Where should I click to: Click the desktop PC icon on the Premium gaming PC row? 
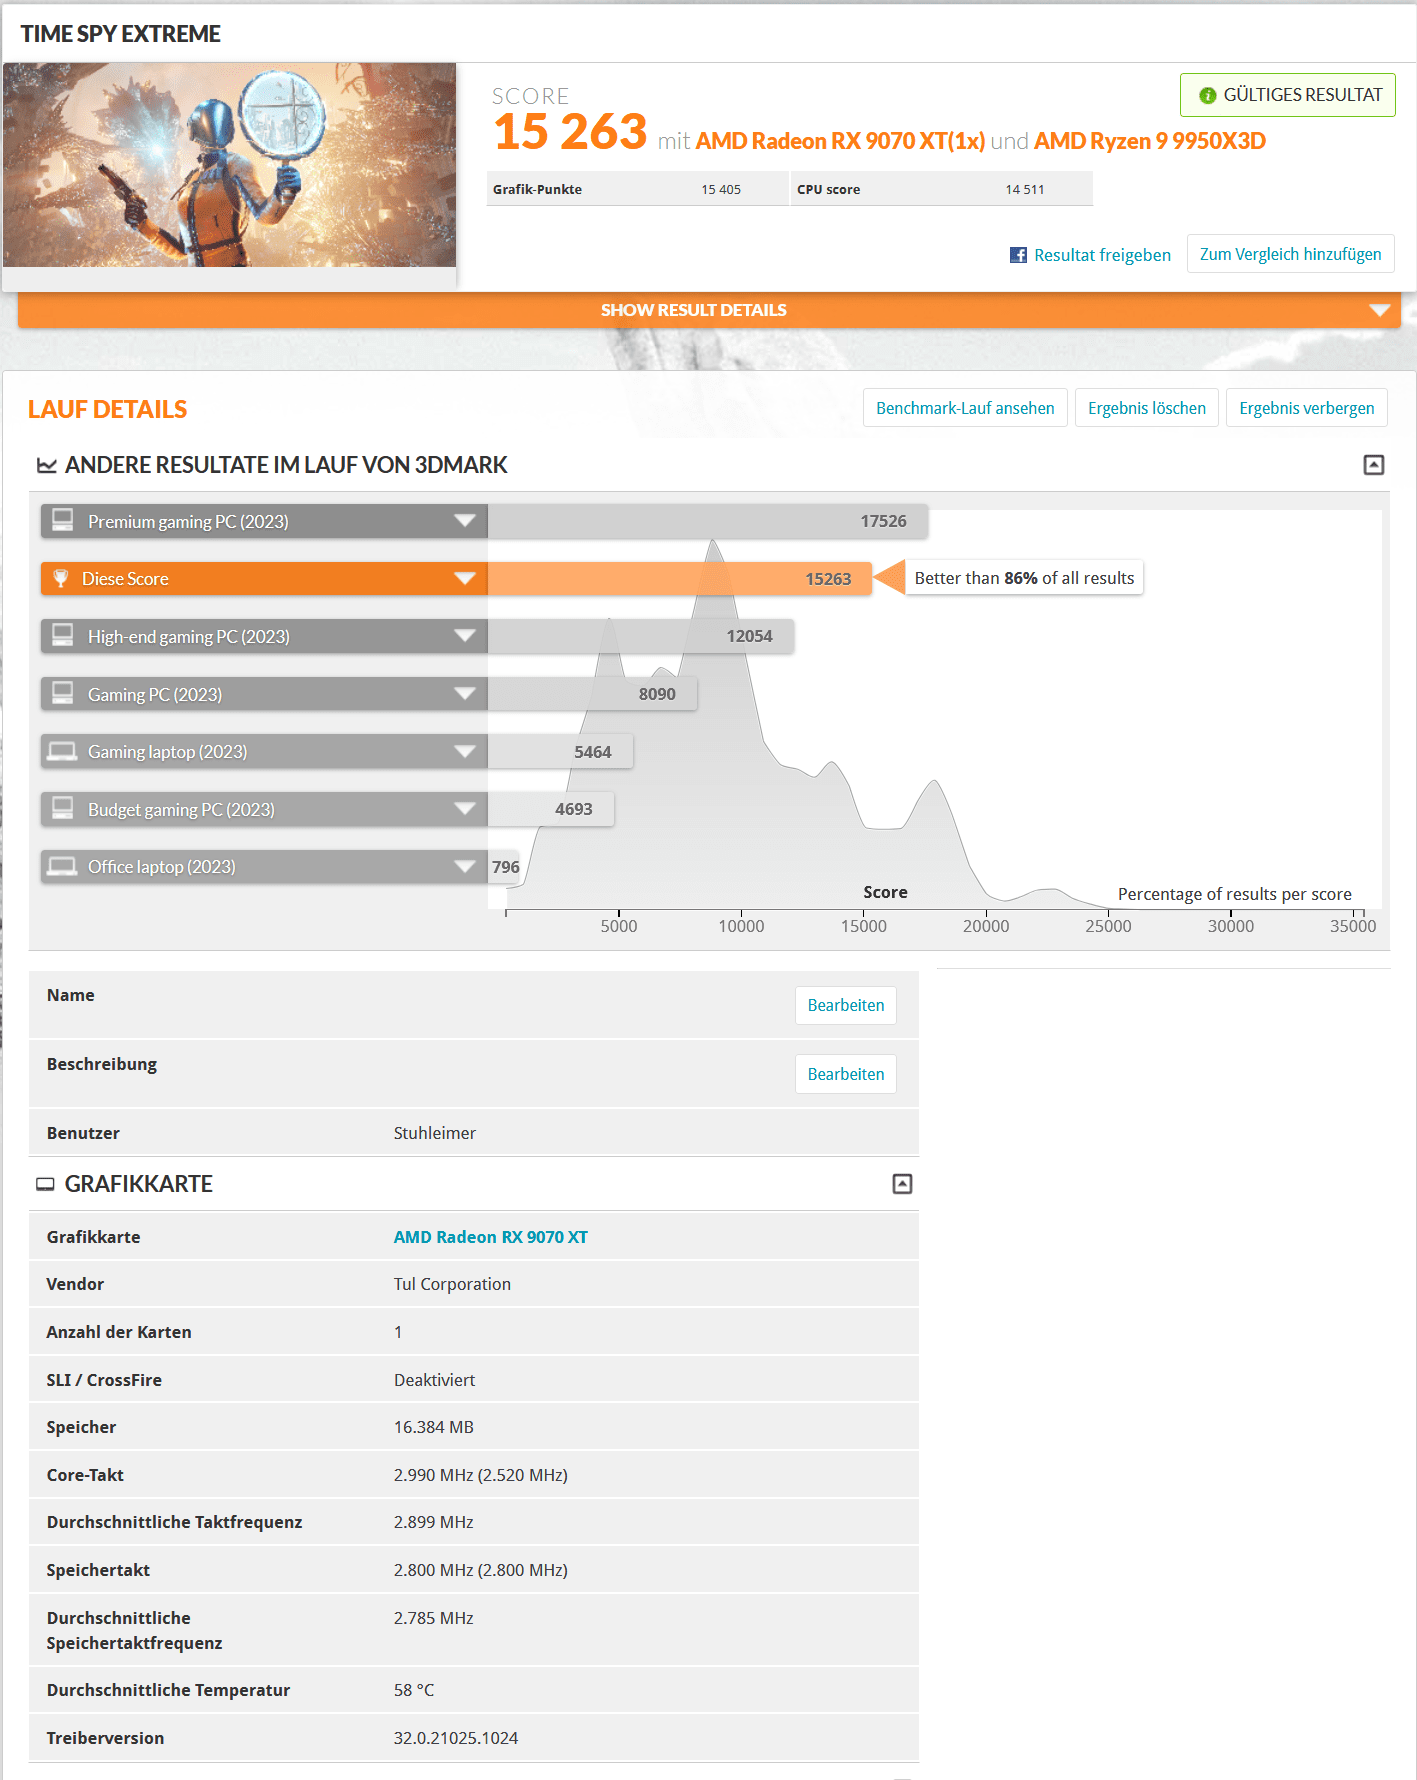(63, 521)
